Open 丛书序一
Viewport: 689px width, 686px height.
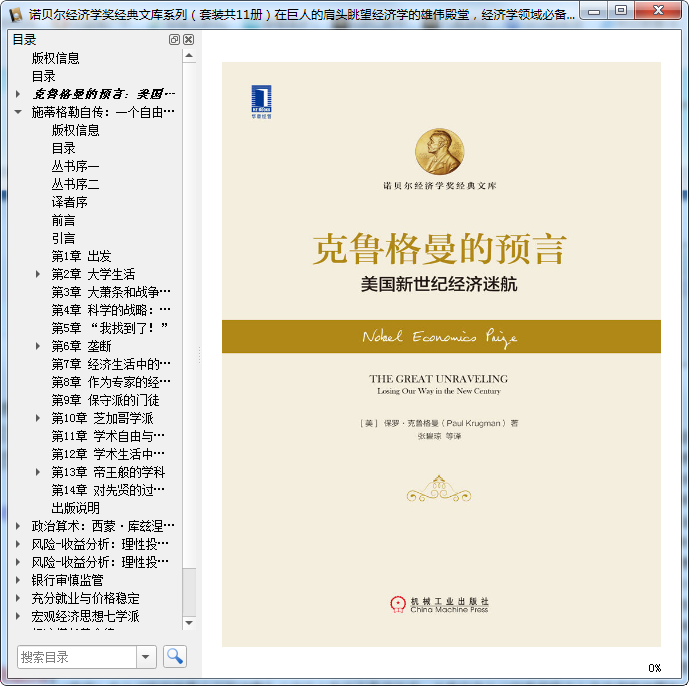pyautogui.click(x=76, y=166)
